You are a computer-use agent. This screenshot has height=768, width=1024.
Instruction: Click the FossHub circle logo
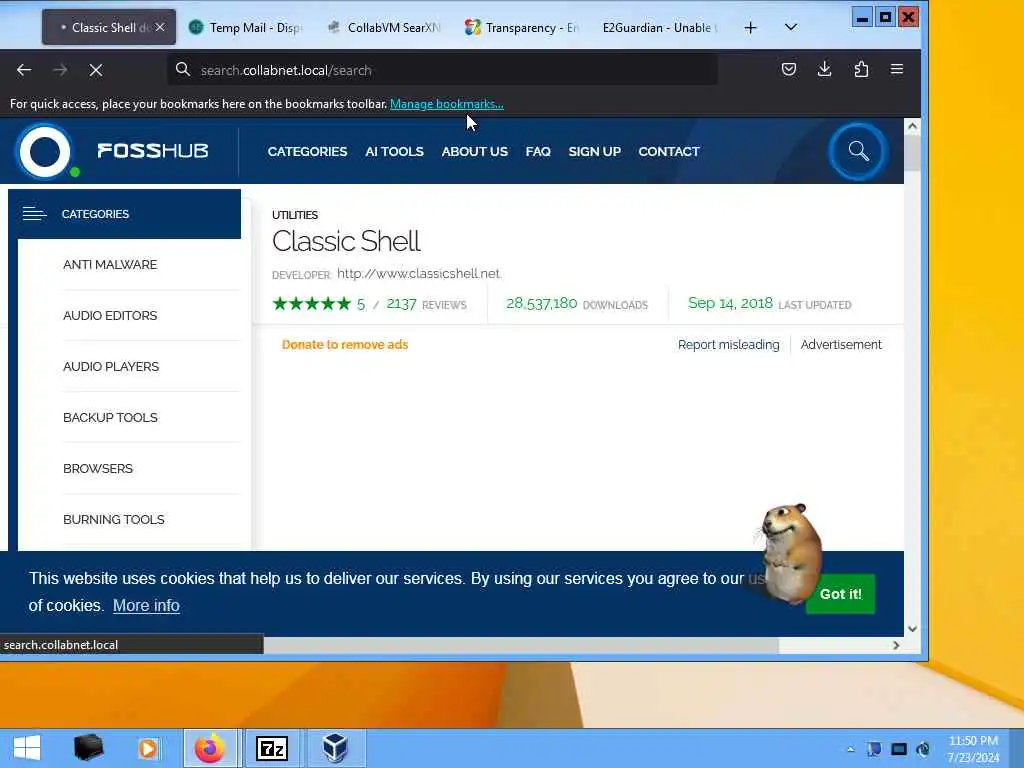coord(45,151)
